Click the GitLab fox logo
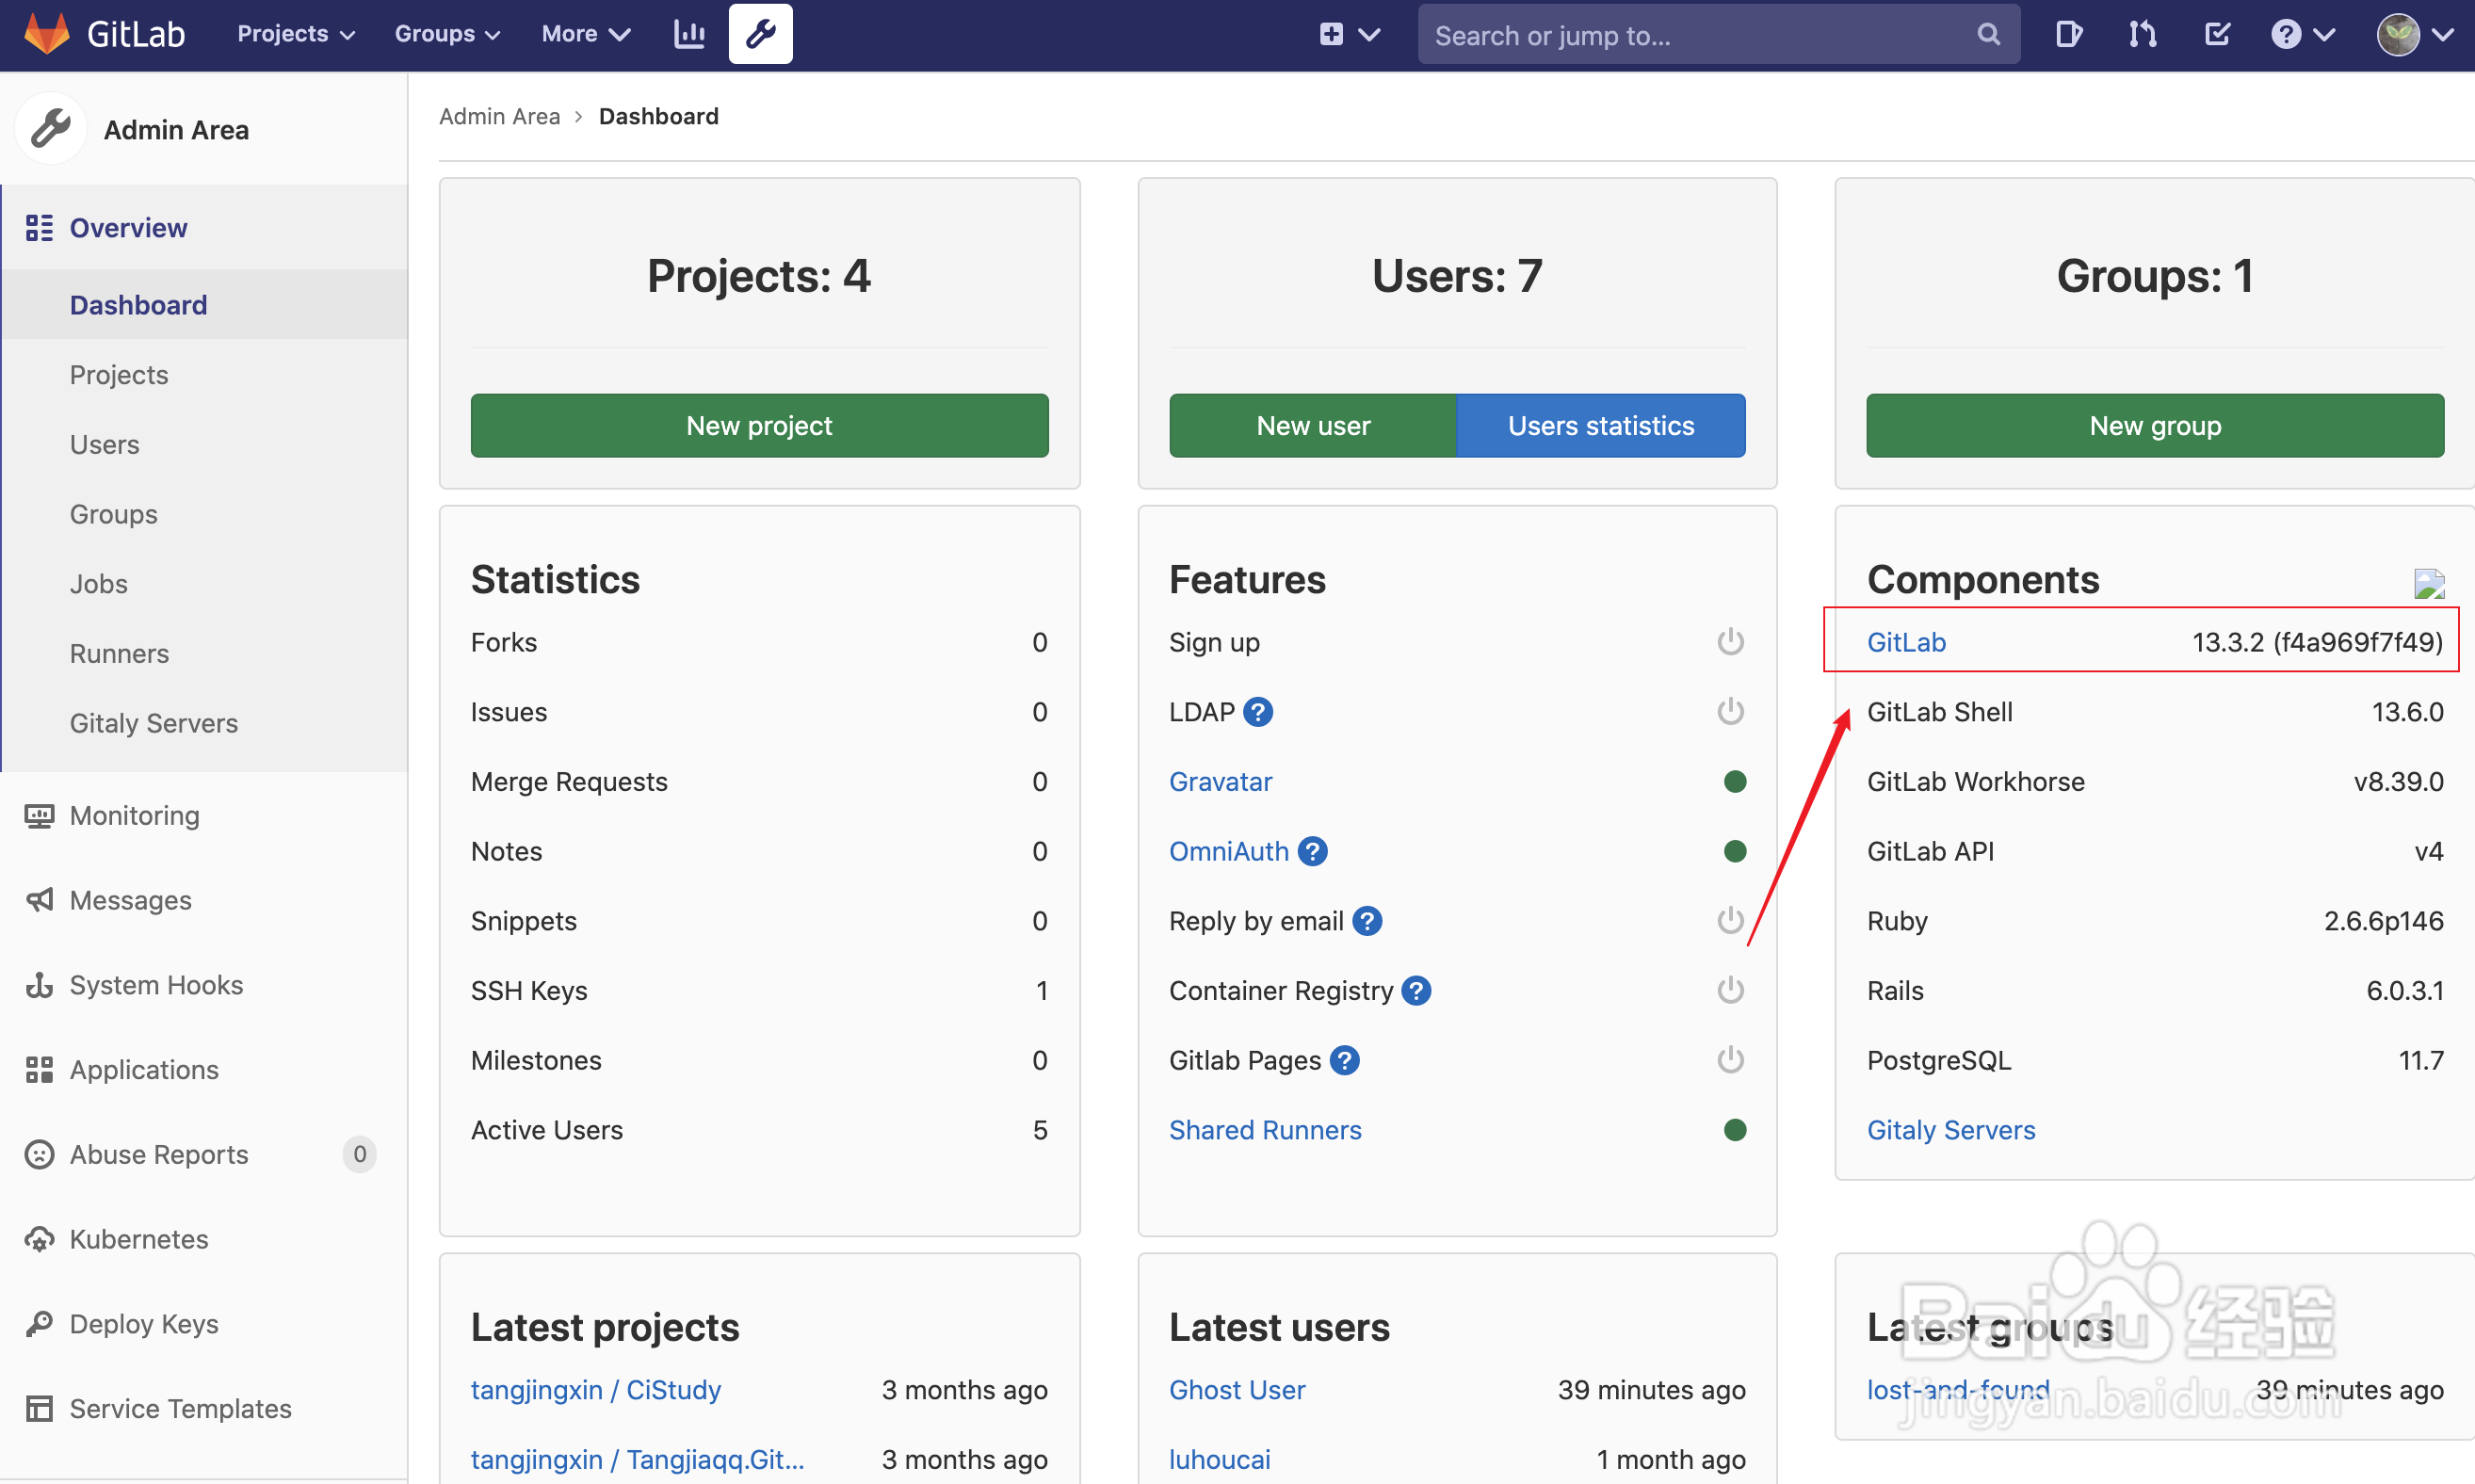Viewport: 2475px width, 1484px height. (x=47, y=34)
